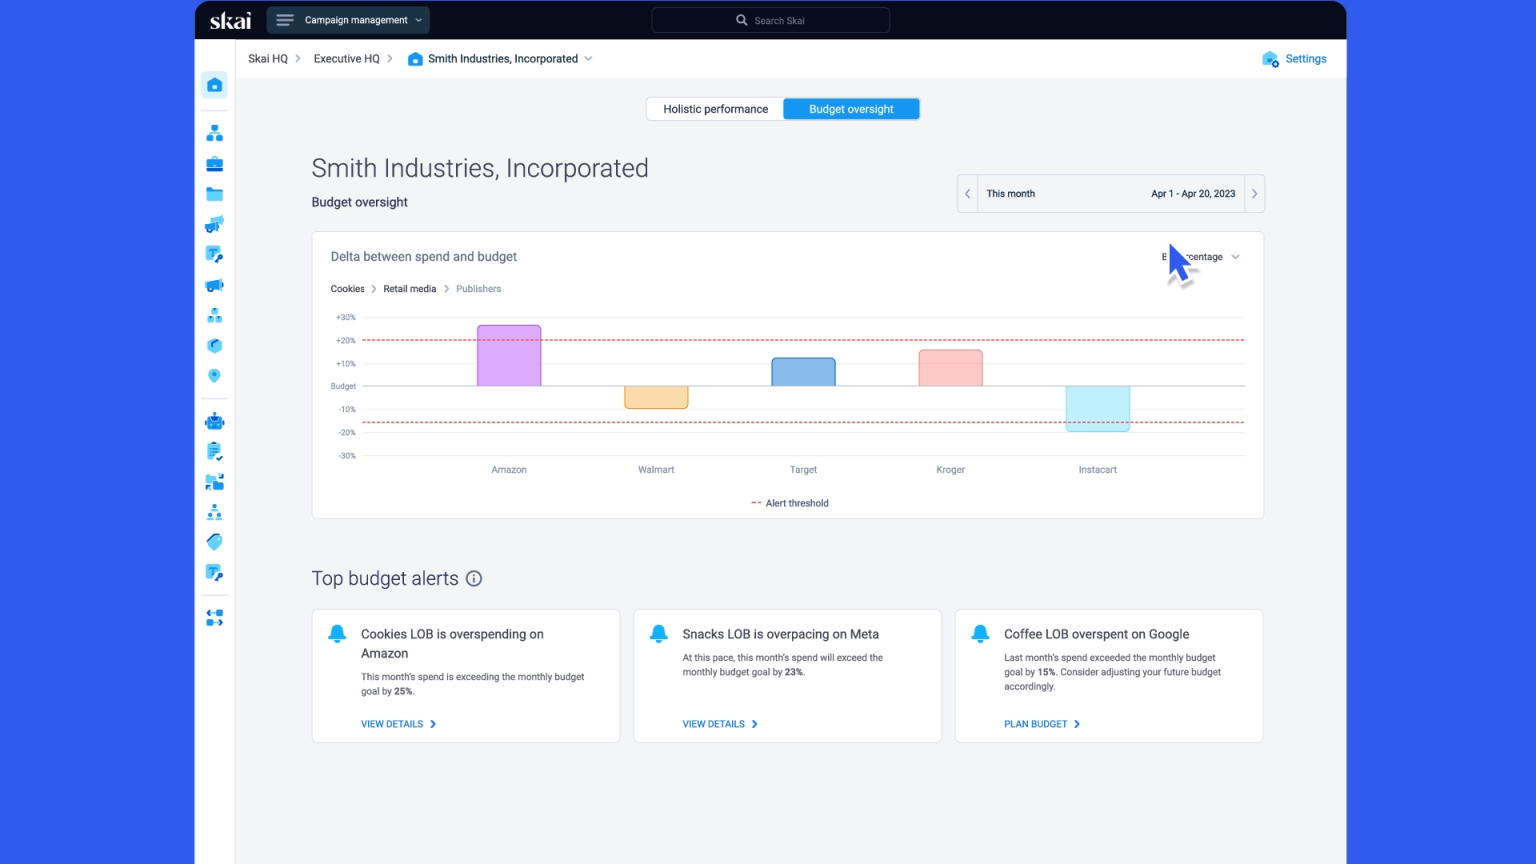Open the robot automation sidebar icon
This screenshot has height=864, width=1536.
(x=214, y=421)
